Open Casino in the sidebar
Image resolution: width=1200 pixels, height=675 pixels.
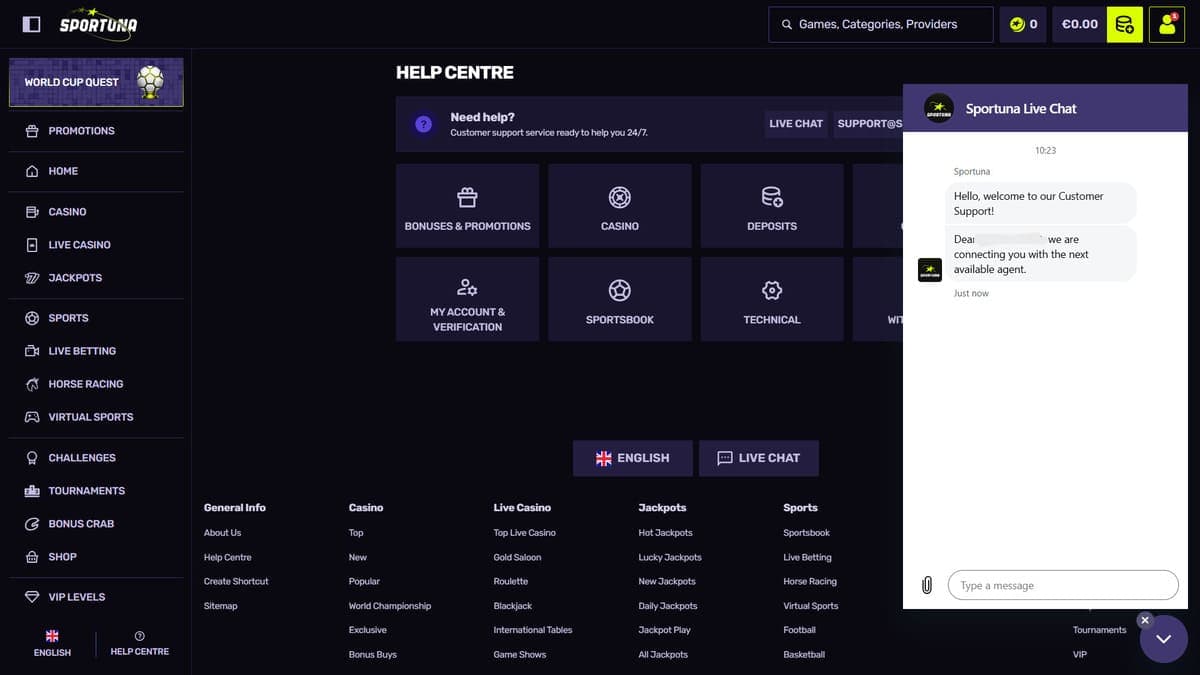(x=67, y=212)
